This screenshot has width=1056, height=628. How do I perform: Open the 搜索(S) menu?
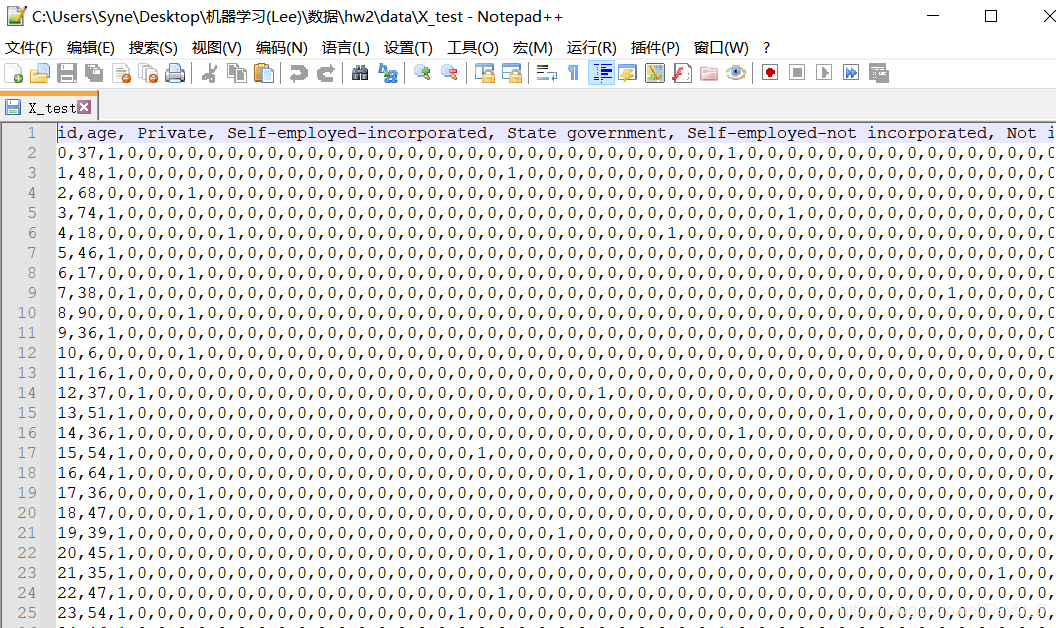pos(153,48)
